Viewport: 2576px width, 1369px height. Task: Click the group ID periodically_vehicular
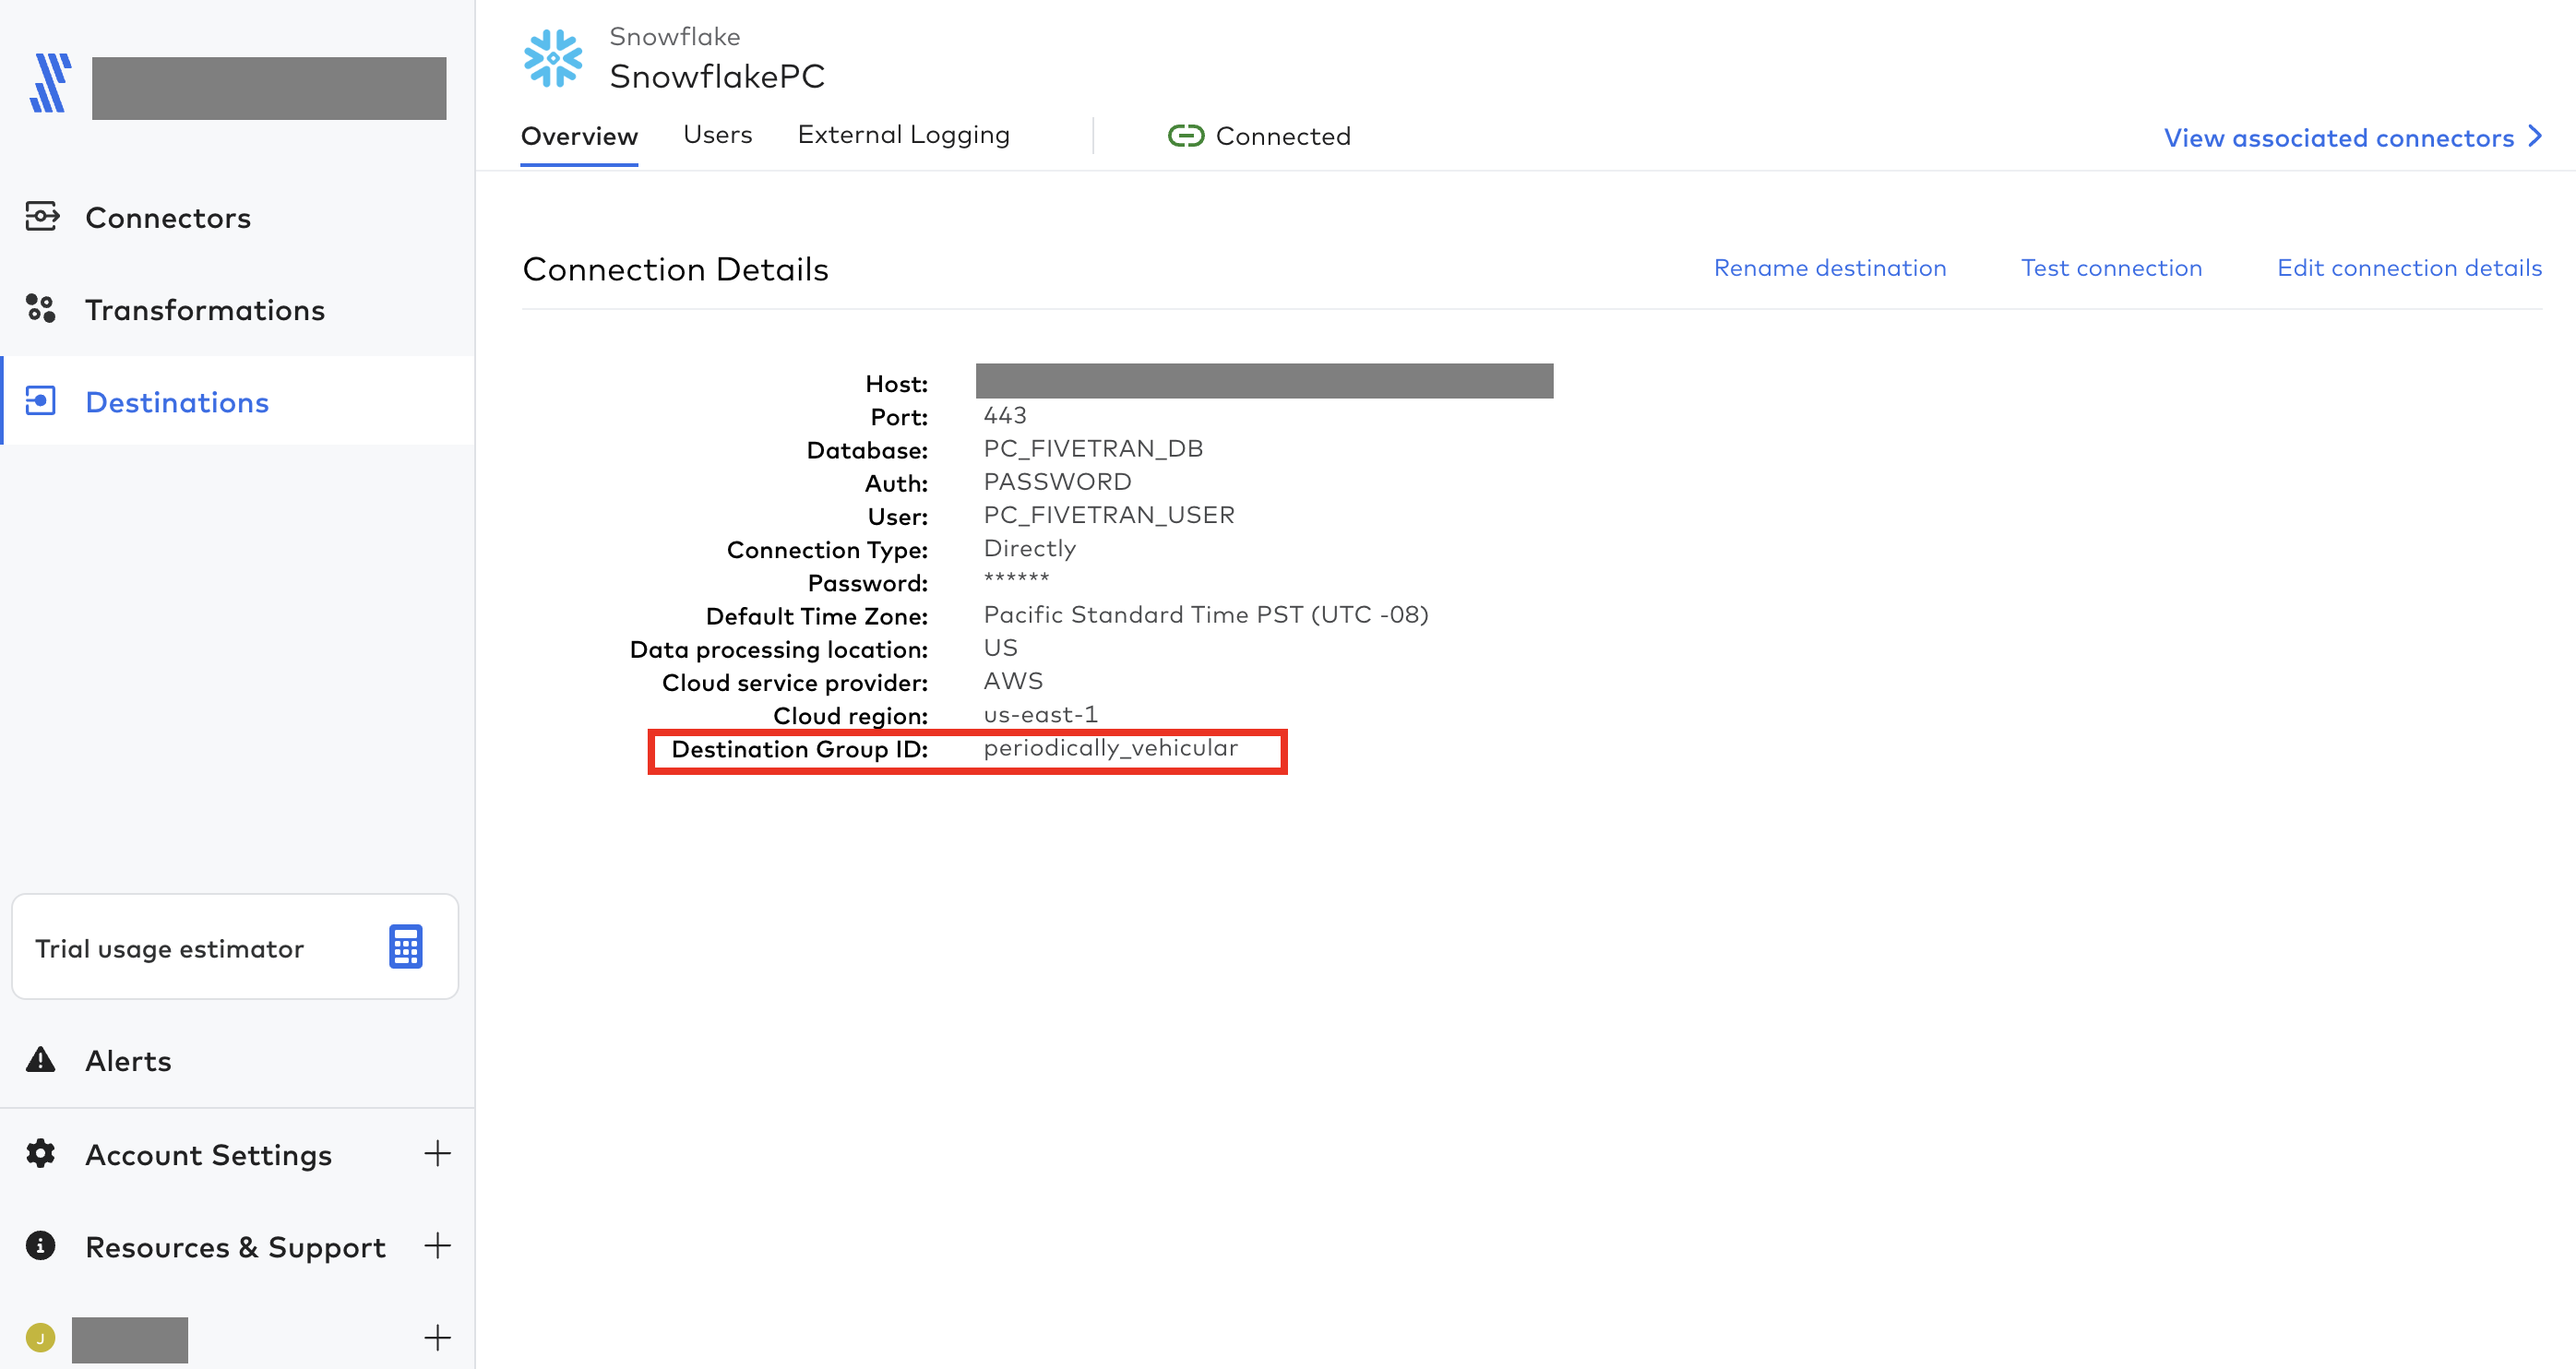1110,748
